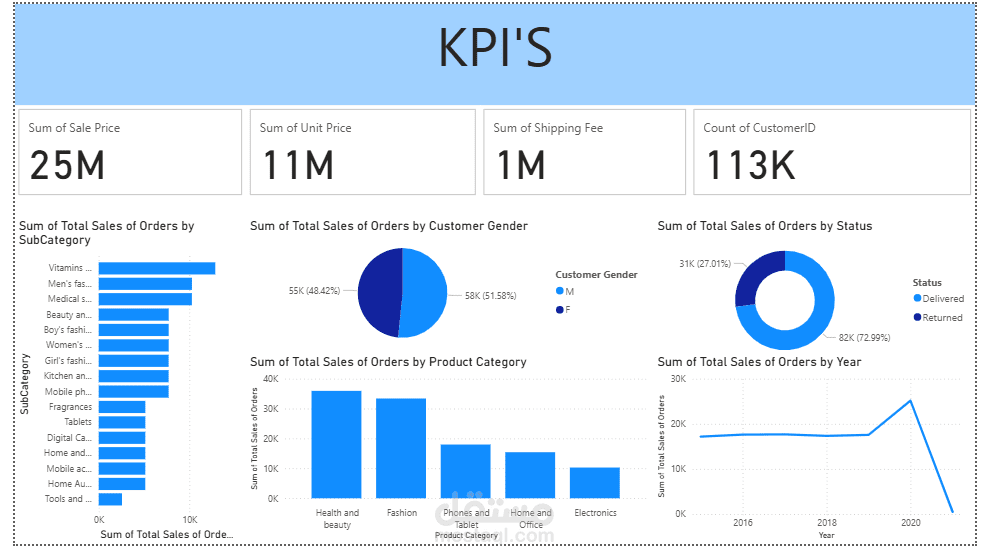Select the Home Au... subcategory bar
This screenshot has width=990, height=557.
pos(122,484)
